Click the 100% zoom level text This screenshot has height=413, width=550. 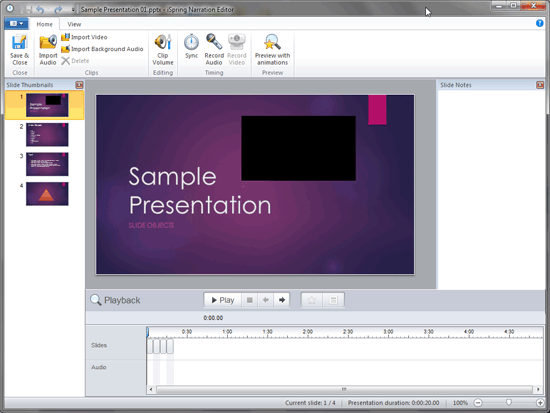pos(460,403)
